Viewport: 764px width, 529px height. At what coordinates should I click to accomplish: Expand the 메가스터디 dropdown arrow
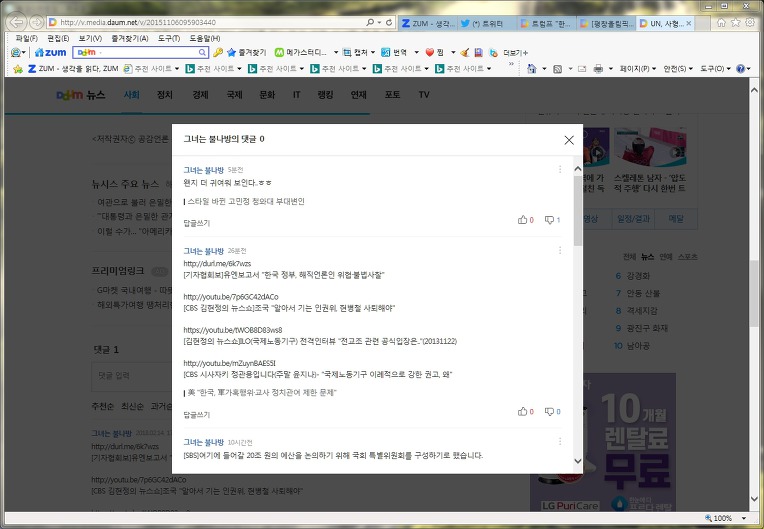(x=336, y=52)
